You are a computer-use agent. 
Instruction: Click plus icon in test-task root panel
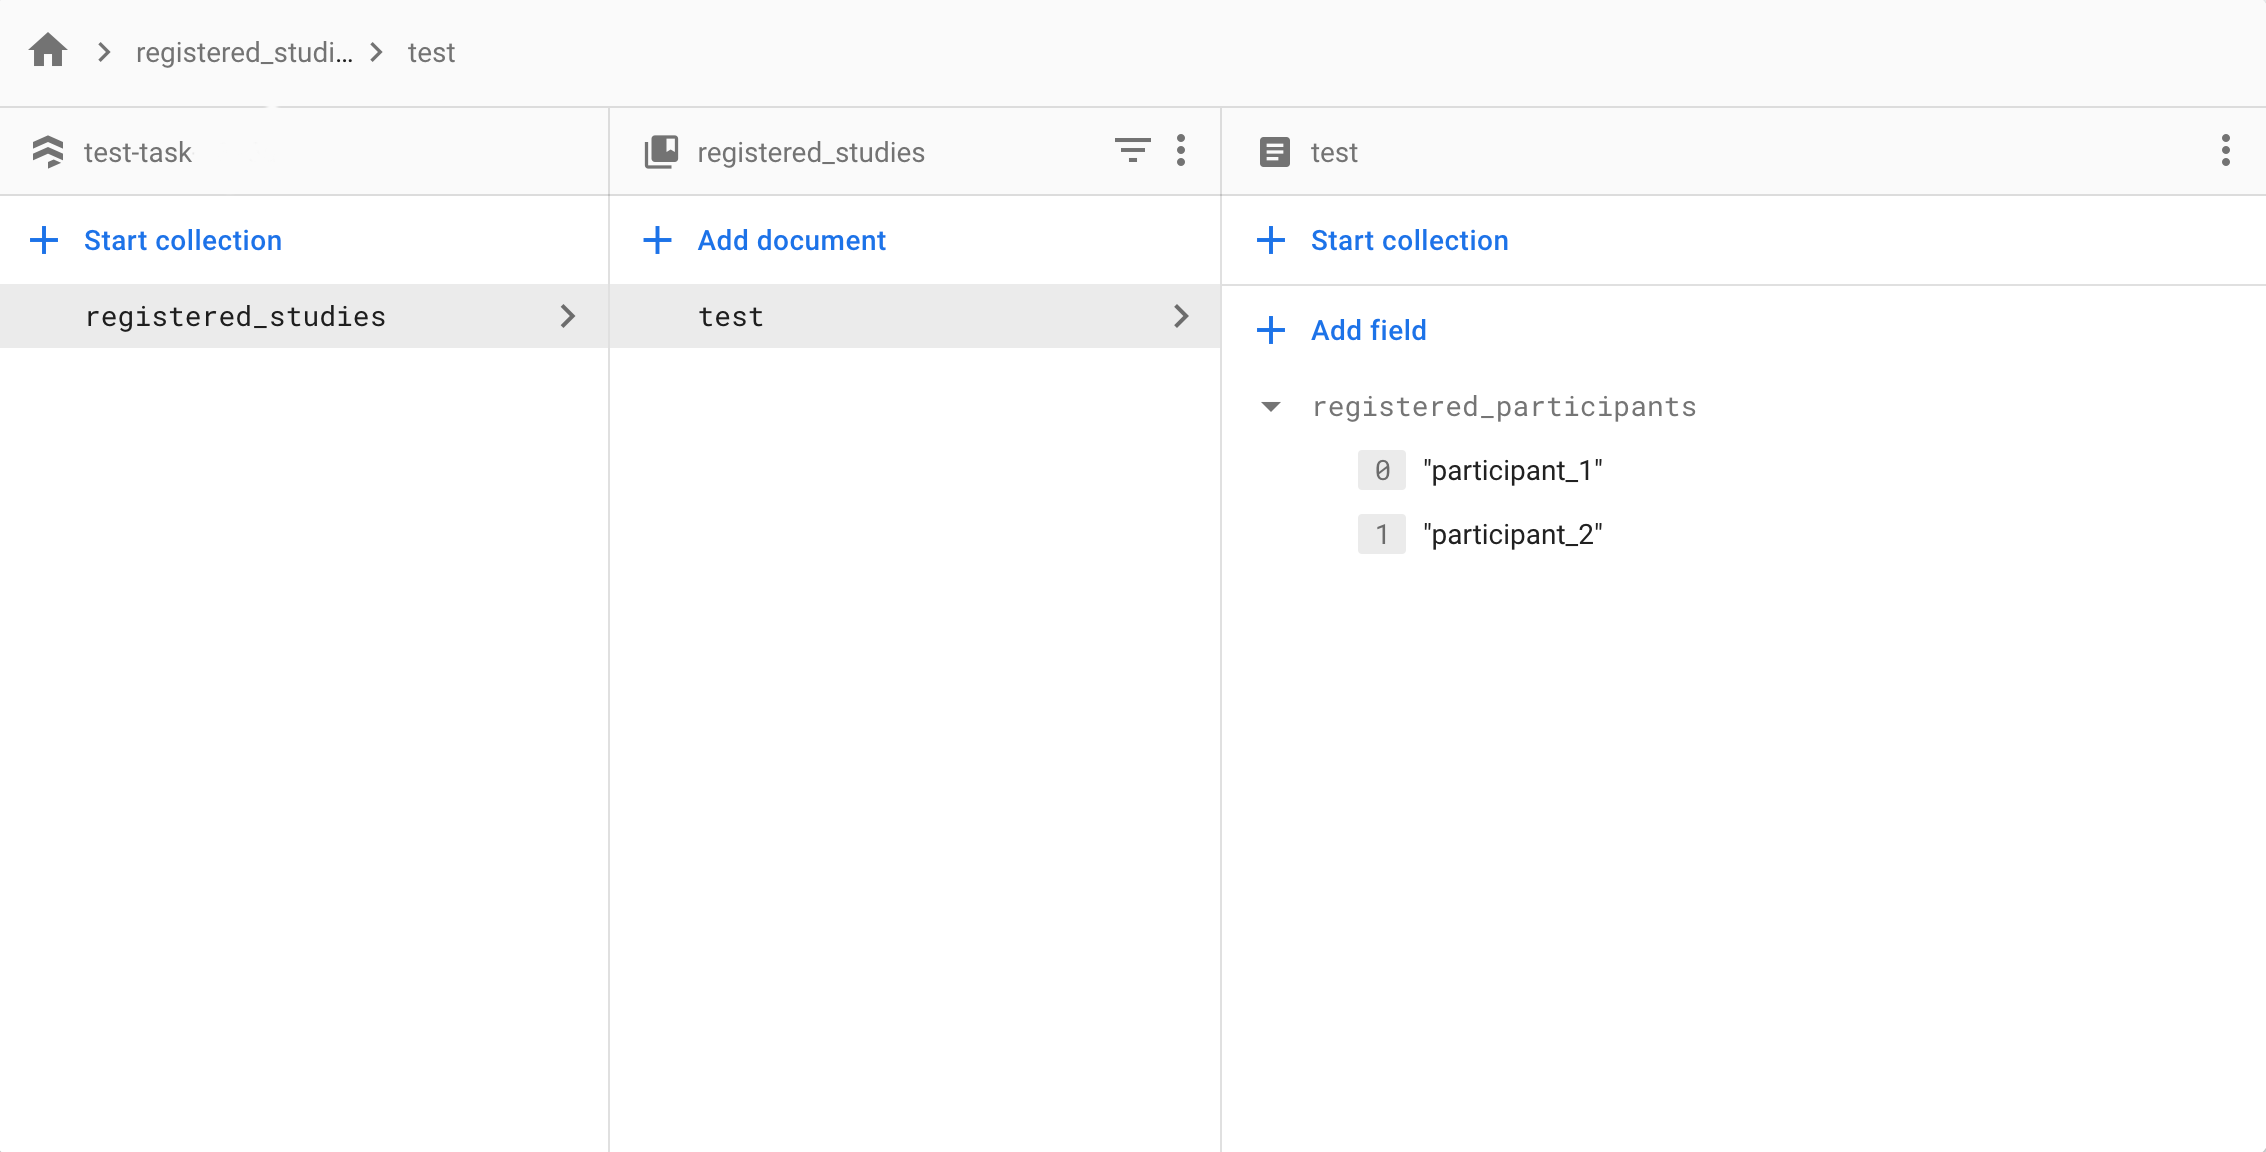click(44, 240)
